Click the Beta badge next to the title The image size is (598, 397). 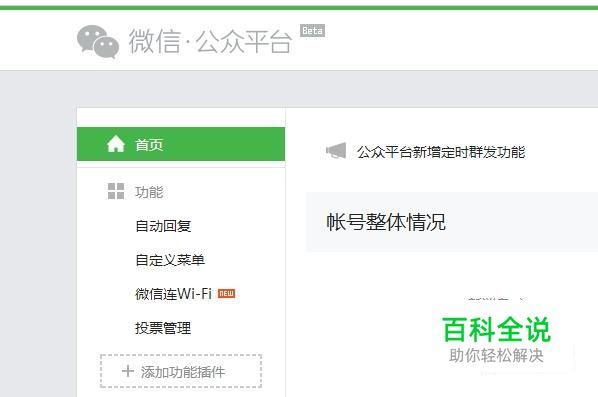click(312, 31)
